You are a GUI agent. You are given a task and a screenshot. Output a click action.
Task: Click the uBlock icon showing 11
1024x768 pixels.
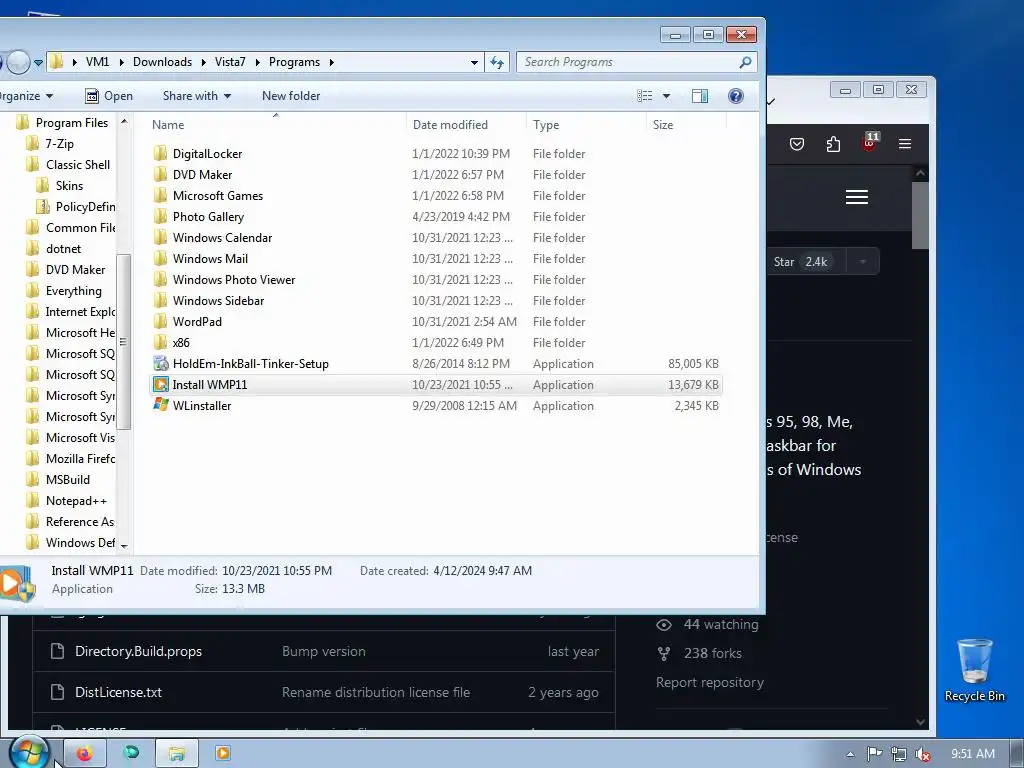[x=870, y=142]
